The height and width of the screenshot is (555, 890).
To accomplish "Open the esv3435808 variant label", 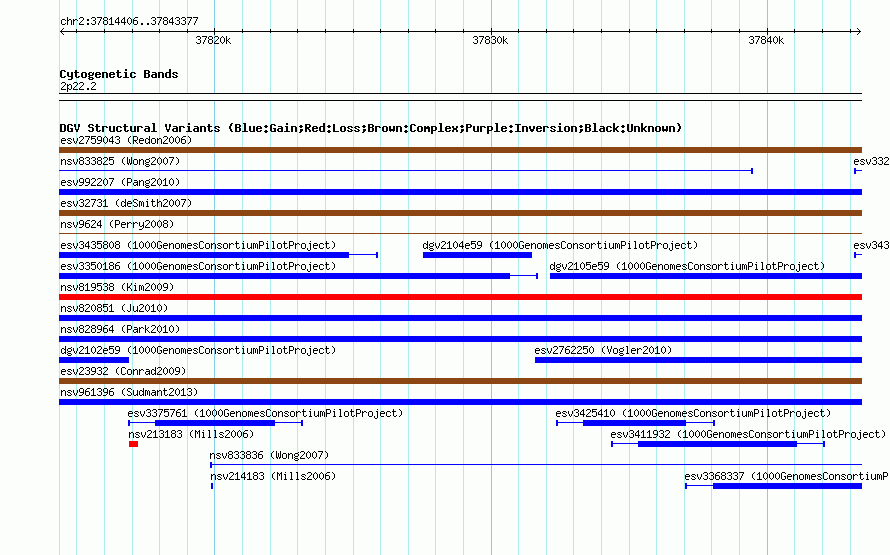I will coord(198,245).
